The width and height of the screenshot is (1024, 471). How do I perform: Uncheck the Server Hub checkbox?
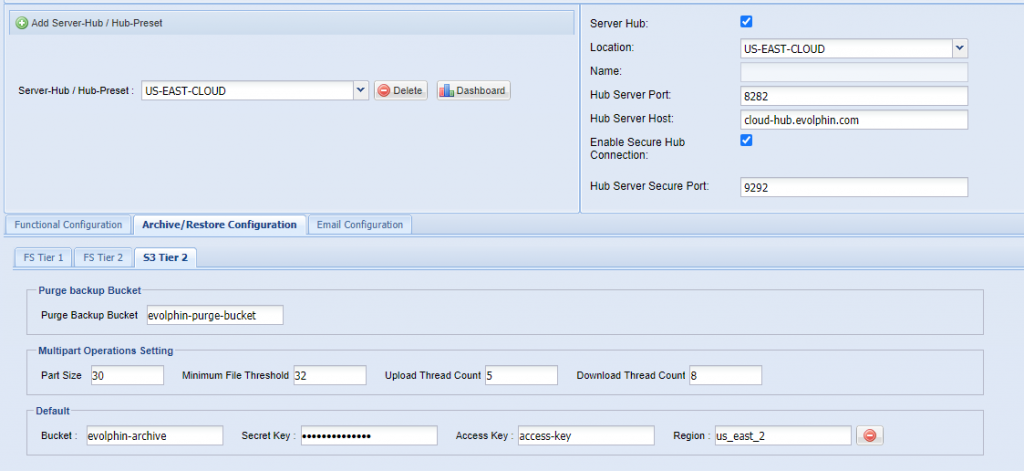pyautogui.click(x=746, y=22)
